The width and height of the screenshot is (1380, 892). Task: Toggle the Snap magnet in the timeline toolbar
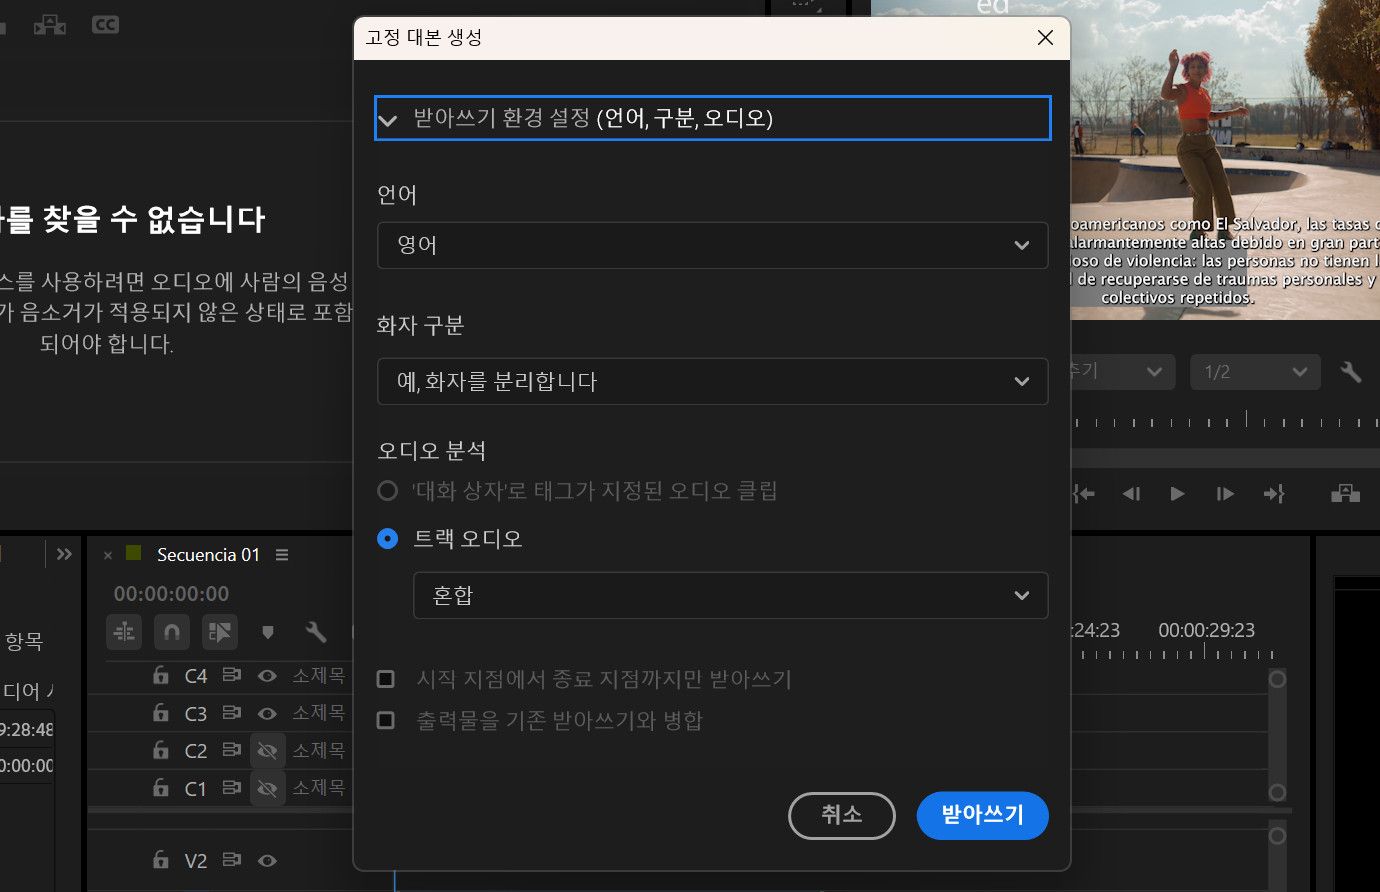[x=172, y=632]
